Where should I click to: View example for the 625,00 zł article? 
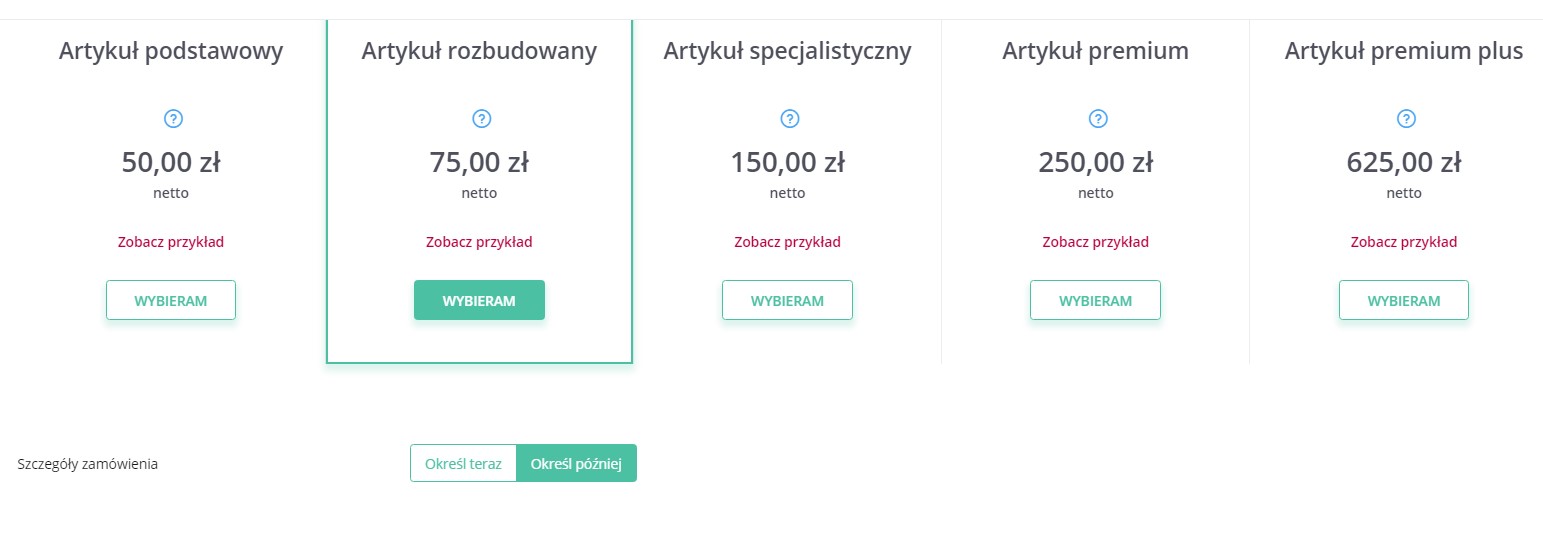(x=1404, y=242)
